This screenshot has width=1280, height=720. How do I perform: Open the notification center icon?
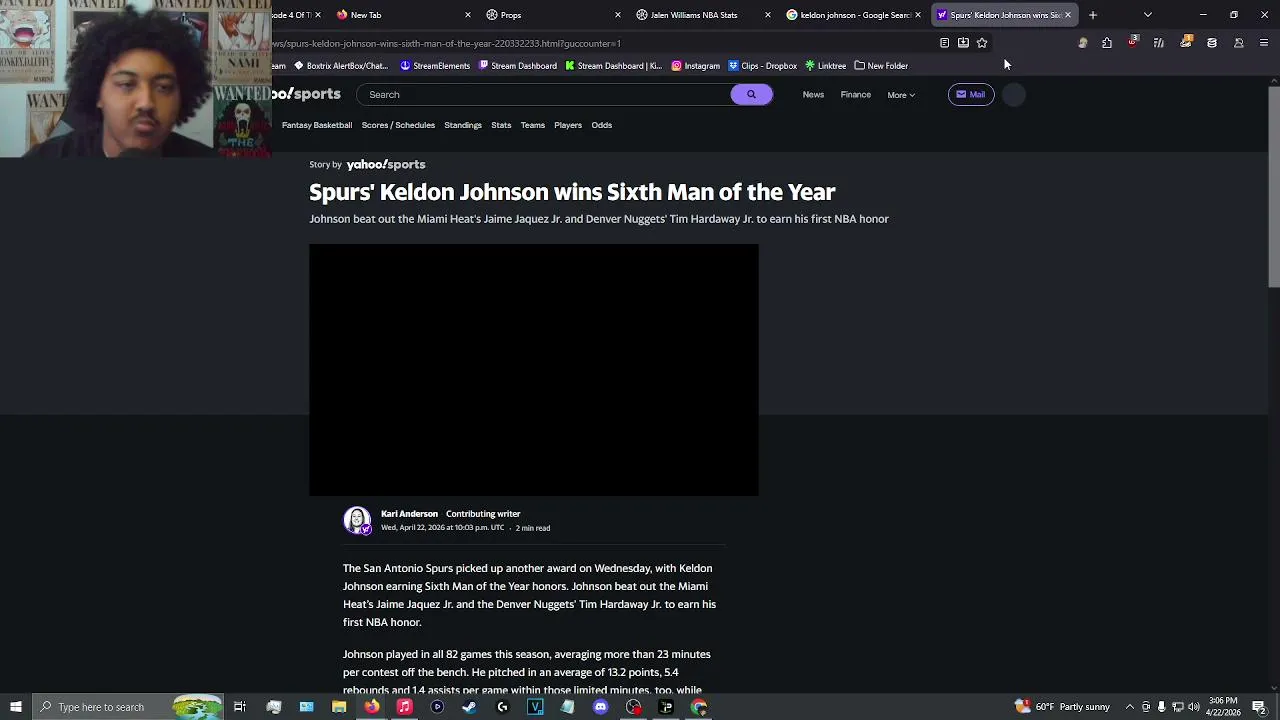tap(1259, 707)
